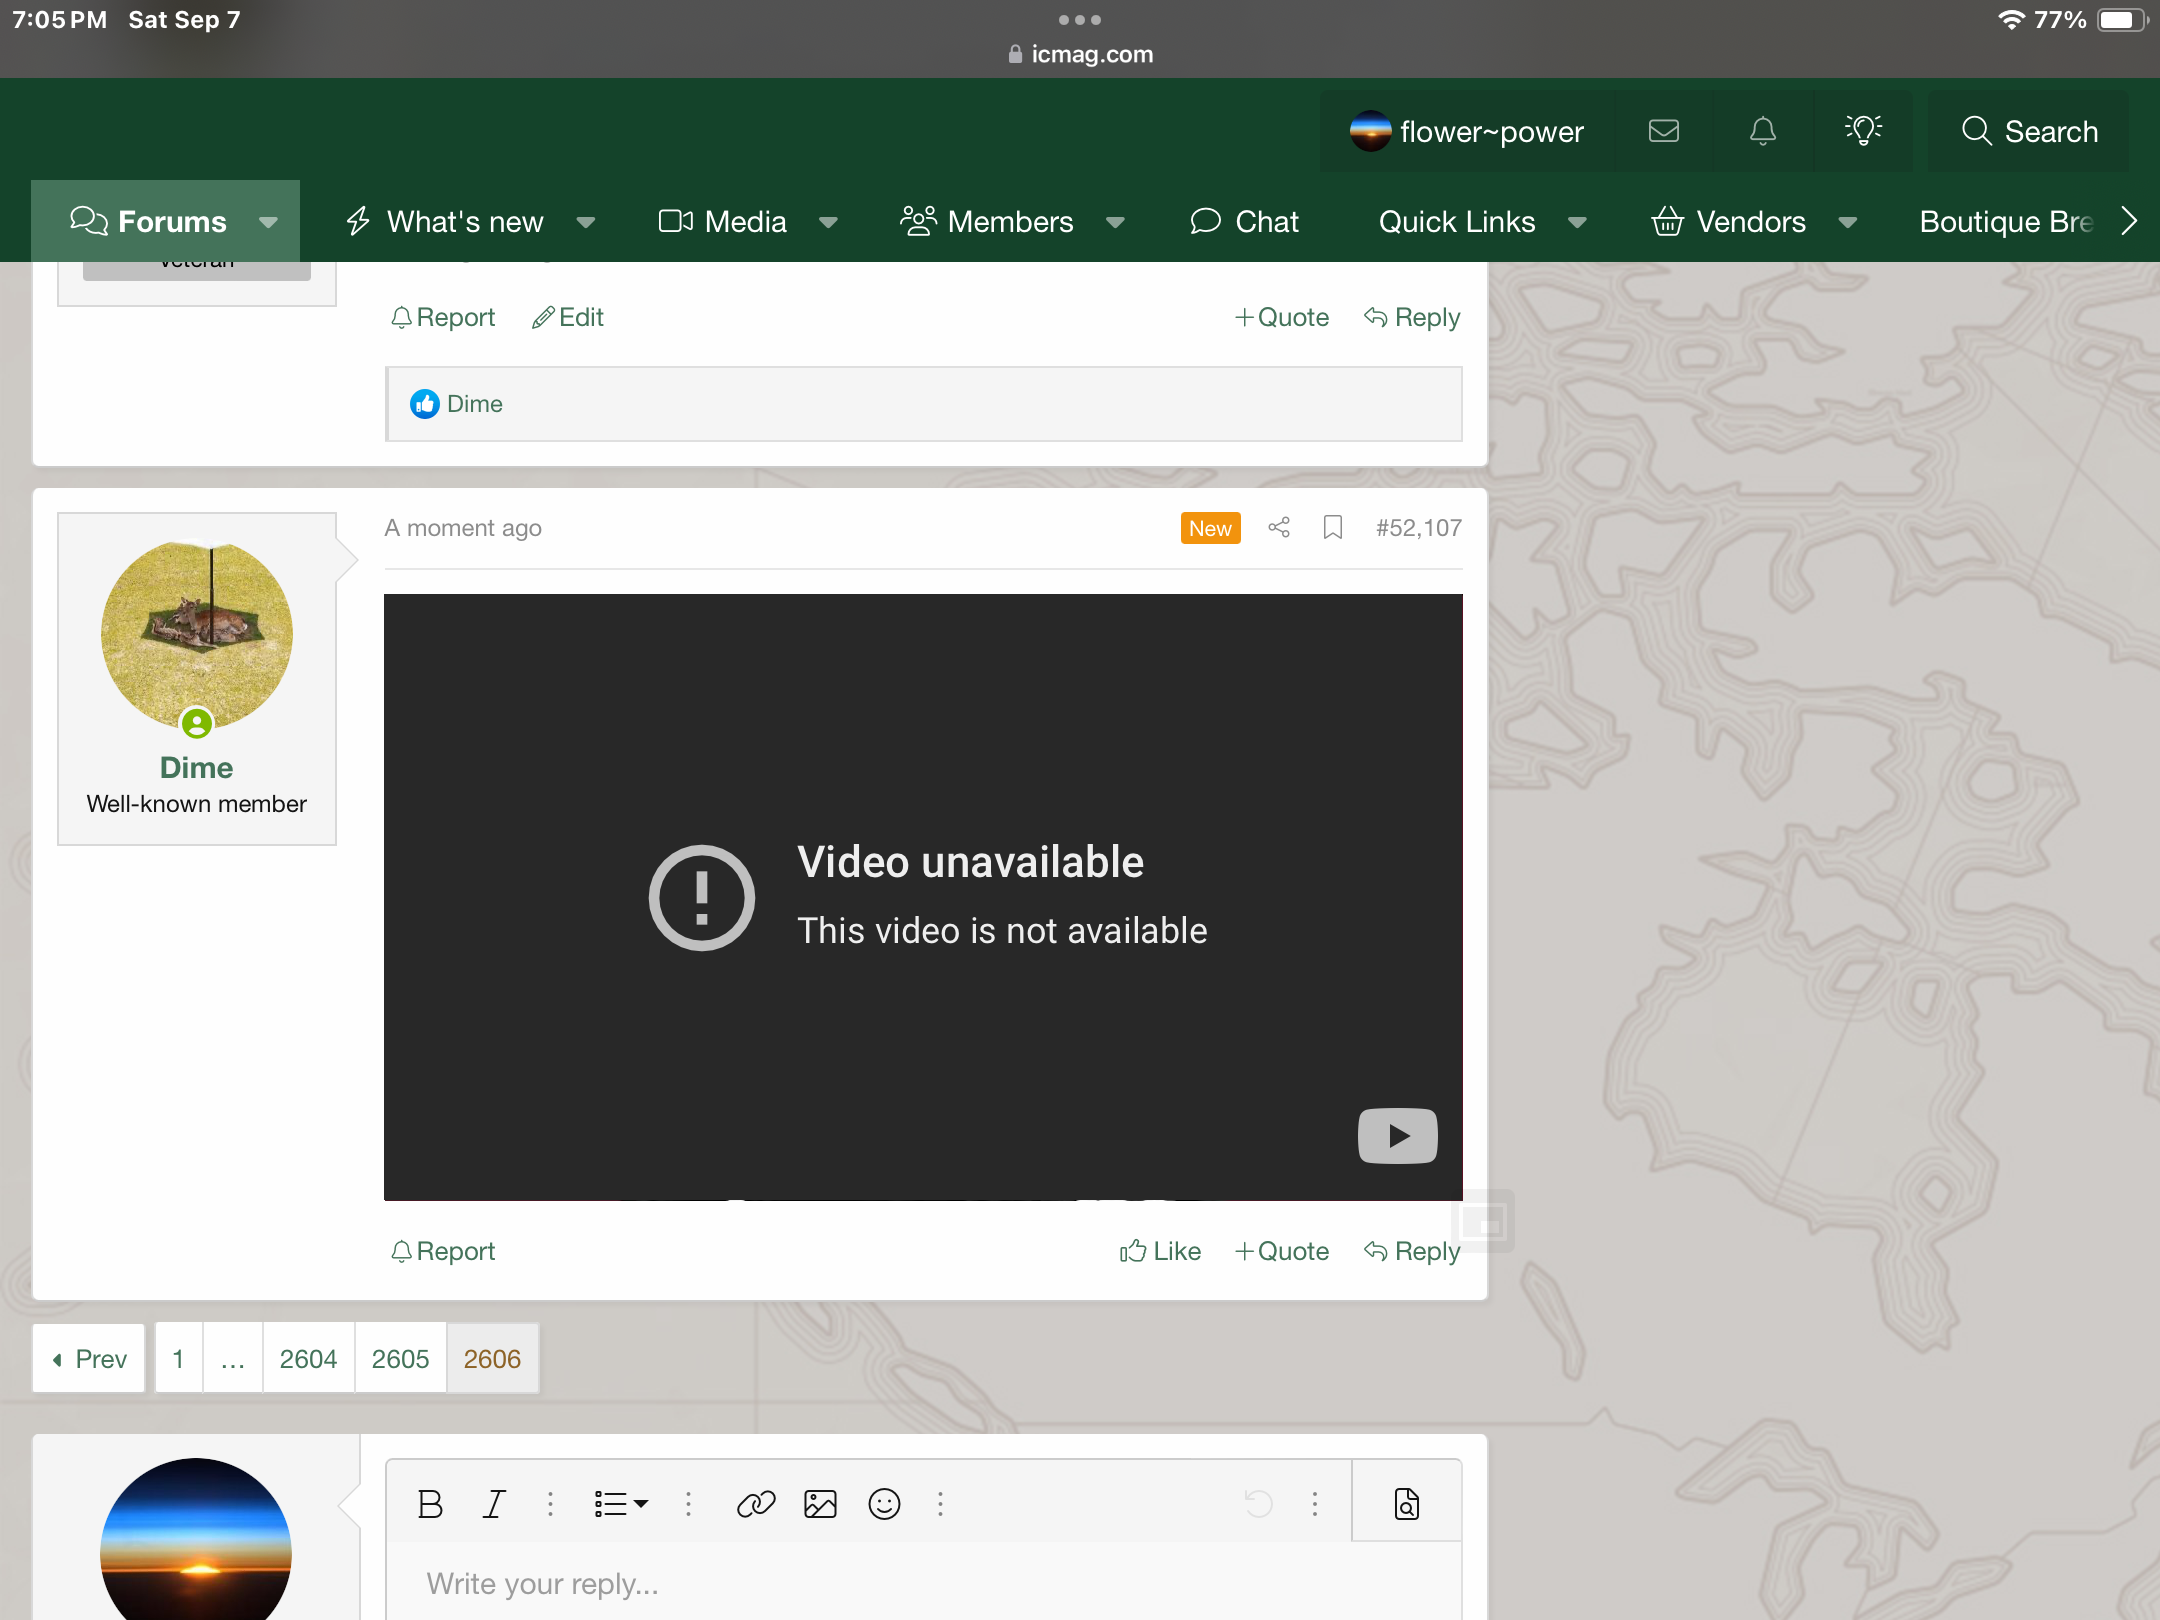
Task: Go to the Prev page
Action: tap(89, 1358)
